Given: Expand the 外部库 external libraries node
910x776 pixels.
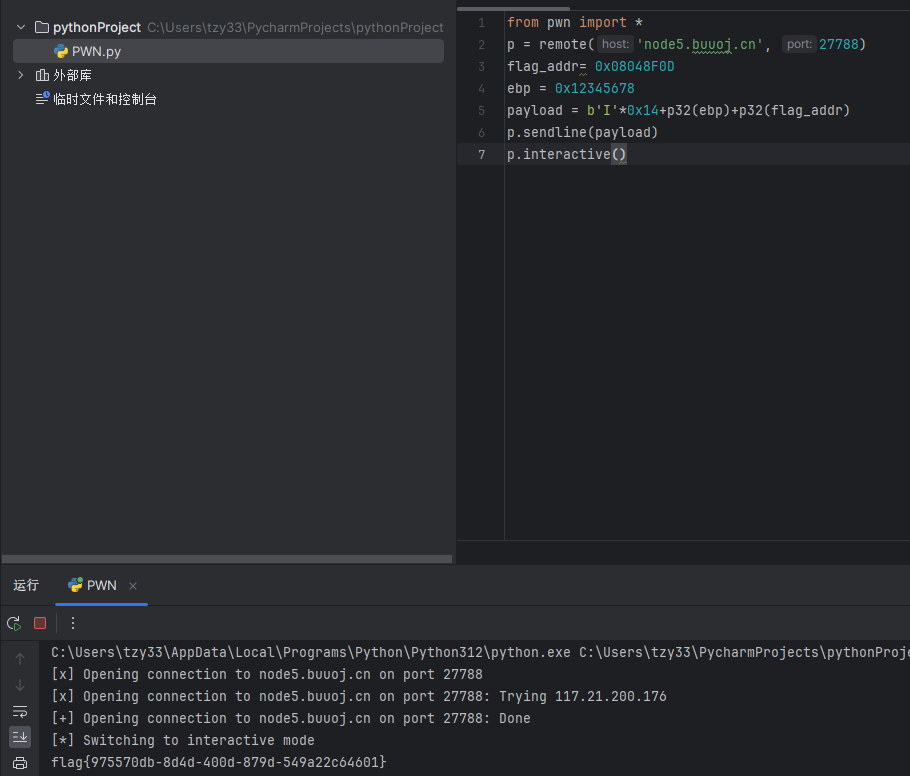Looking at the screenshot, I should (x=21, y=75).
